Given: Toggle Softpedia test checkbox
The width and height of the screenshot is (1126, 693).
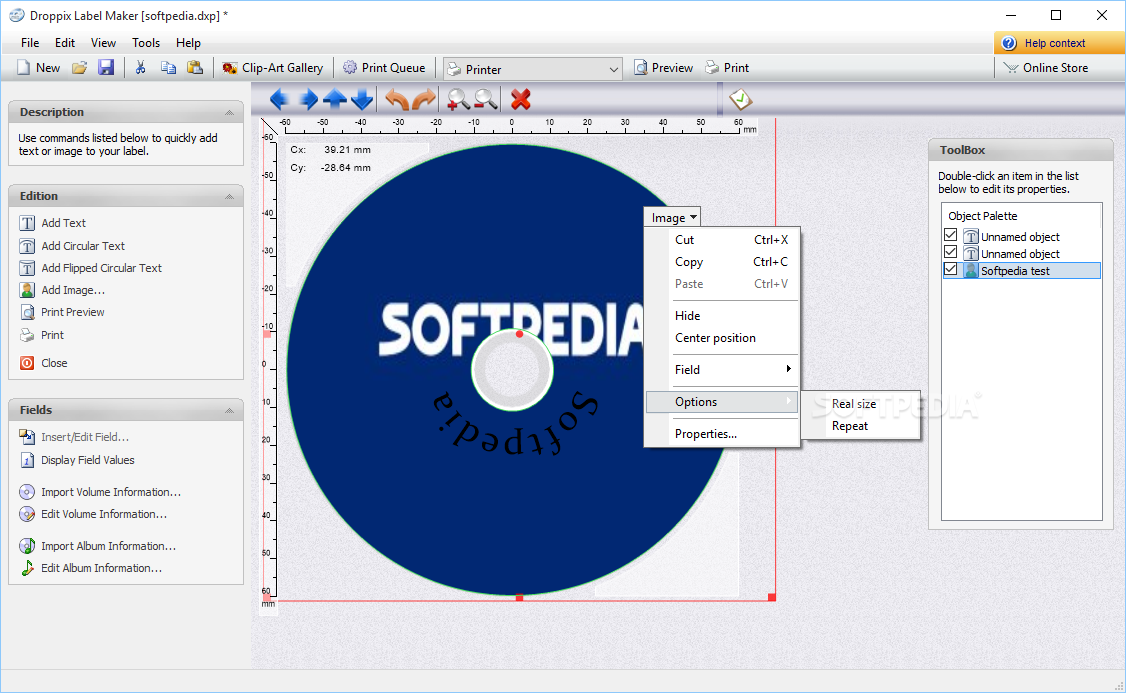Looking at the screenshot, I should click(x=951, y=270).
